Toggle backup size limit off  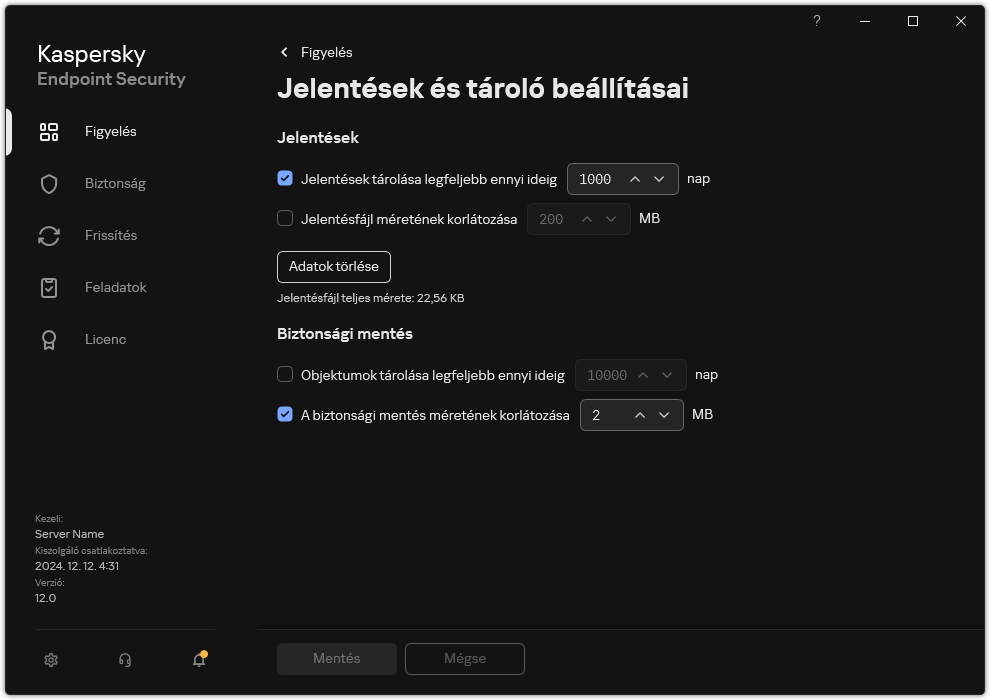(x=285, y=414)
